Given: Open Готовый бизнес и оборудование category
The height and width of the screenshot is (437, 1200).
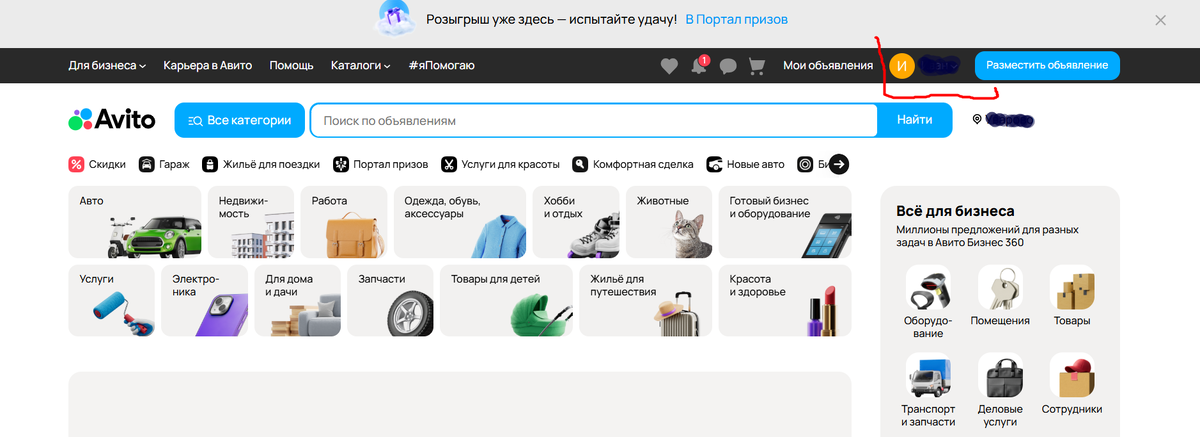Looking at the screenshot, I should [x=785, y=222].
